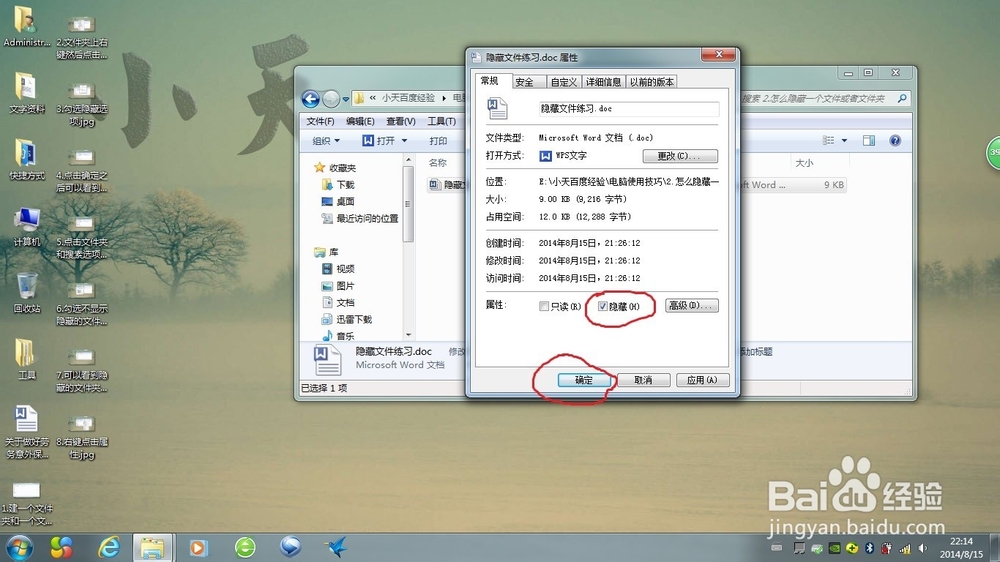Image resolution: width=1000 pixels, height=562 pixels.
Task: Open the change view icon in Explorer
Action: click(828, 140)
